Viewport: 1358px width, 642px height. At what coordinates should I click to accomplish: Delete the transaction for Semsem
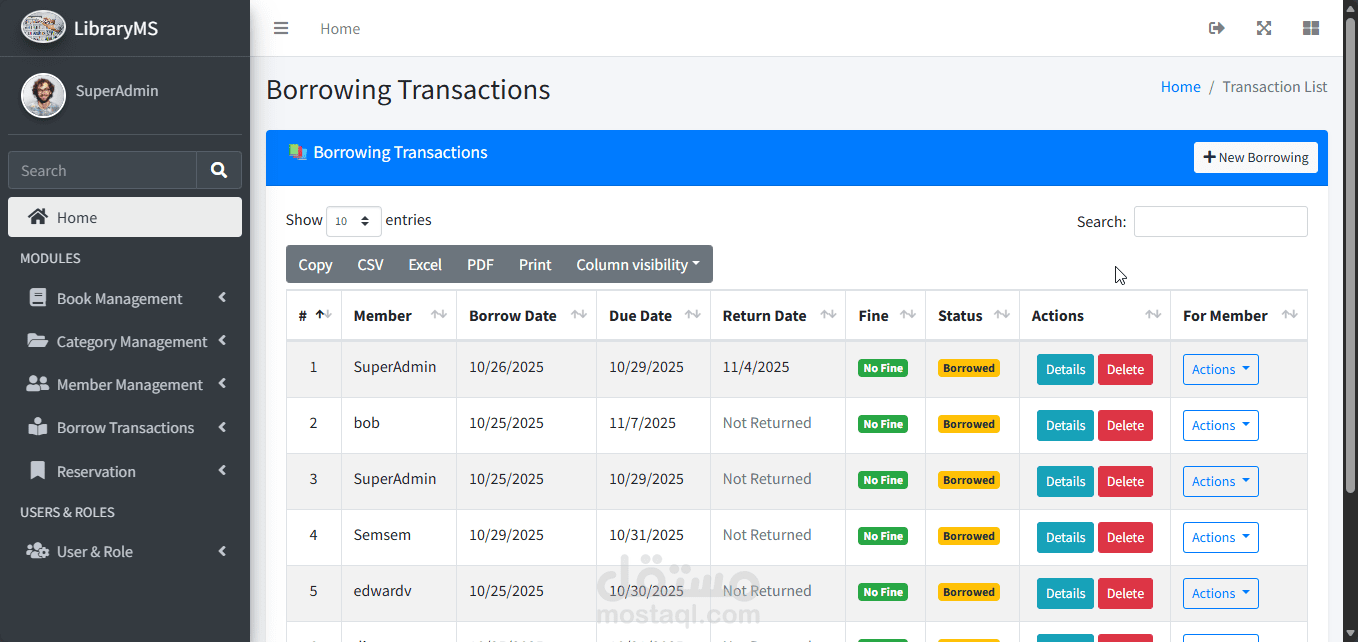pyautogui.click(x=1125, y=537)
